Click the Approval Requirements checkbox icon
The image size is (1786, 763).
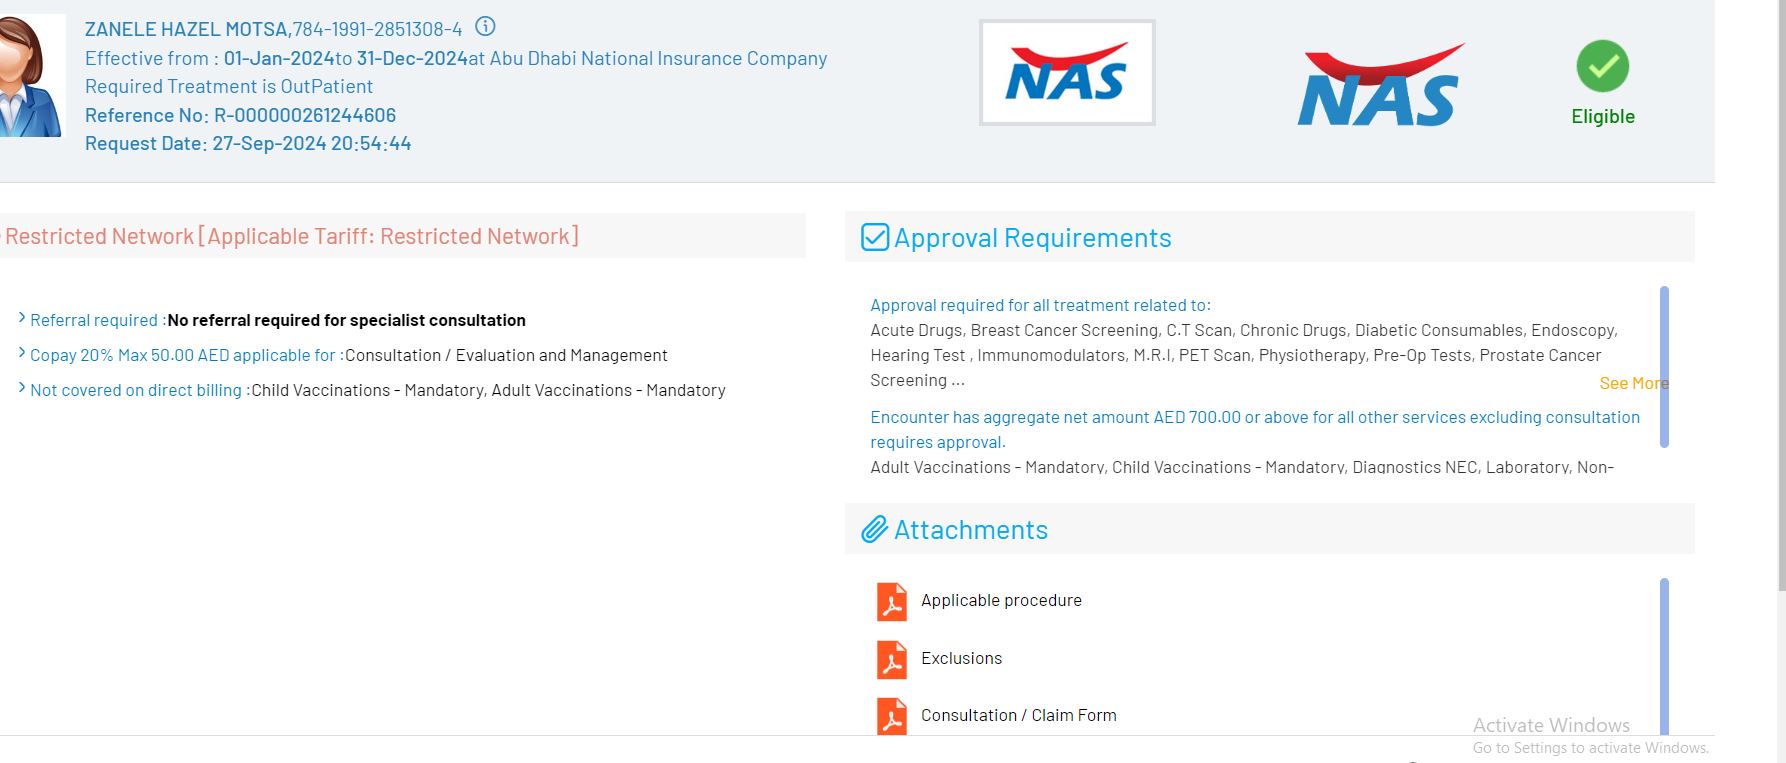click(x=875, y=237)
